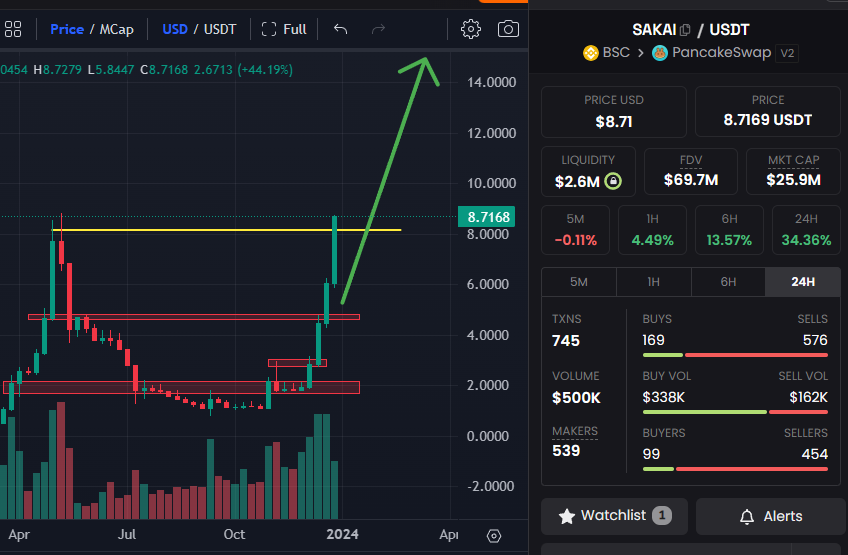This screenshot has width=848, height=555.
Task: Open time axis settings icon
Action: point(494,536)
